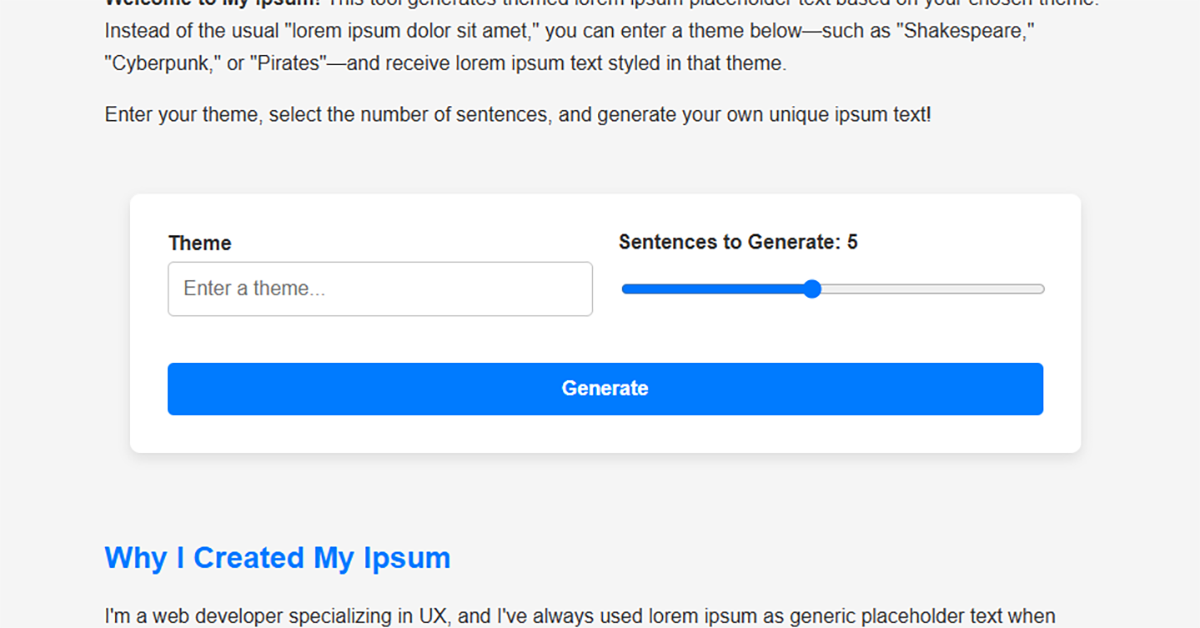Screen dimensions: 1200x628
Task: Click the "Enter your theme" instruction paragraph
Action: click(517, 115)
